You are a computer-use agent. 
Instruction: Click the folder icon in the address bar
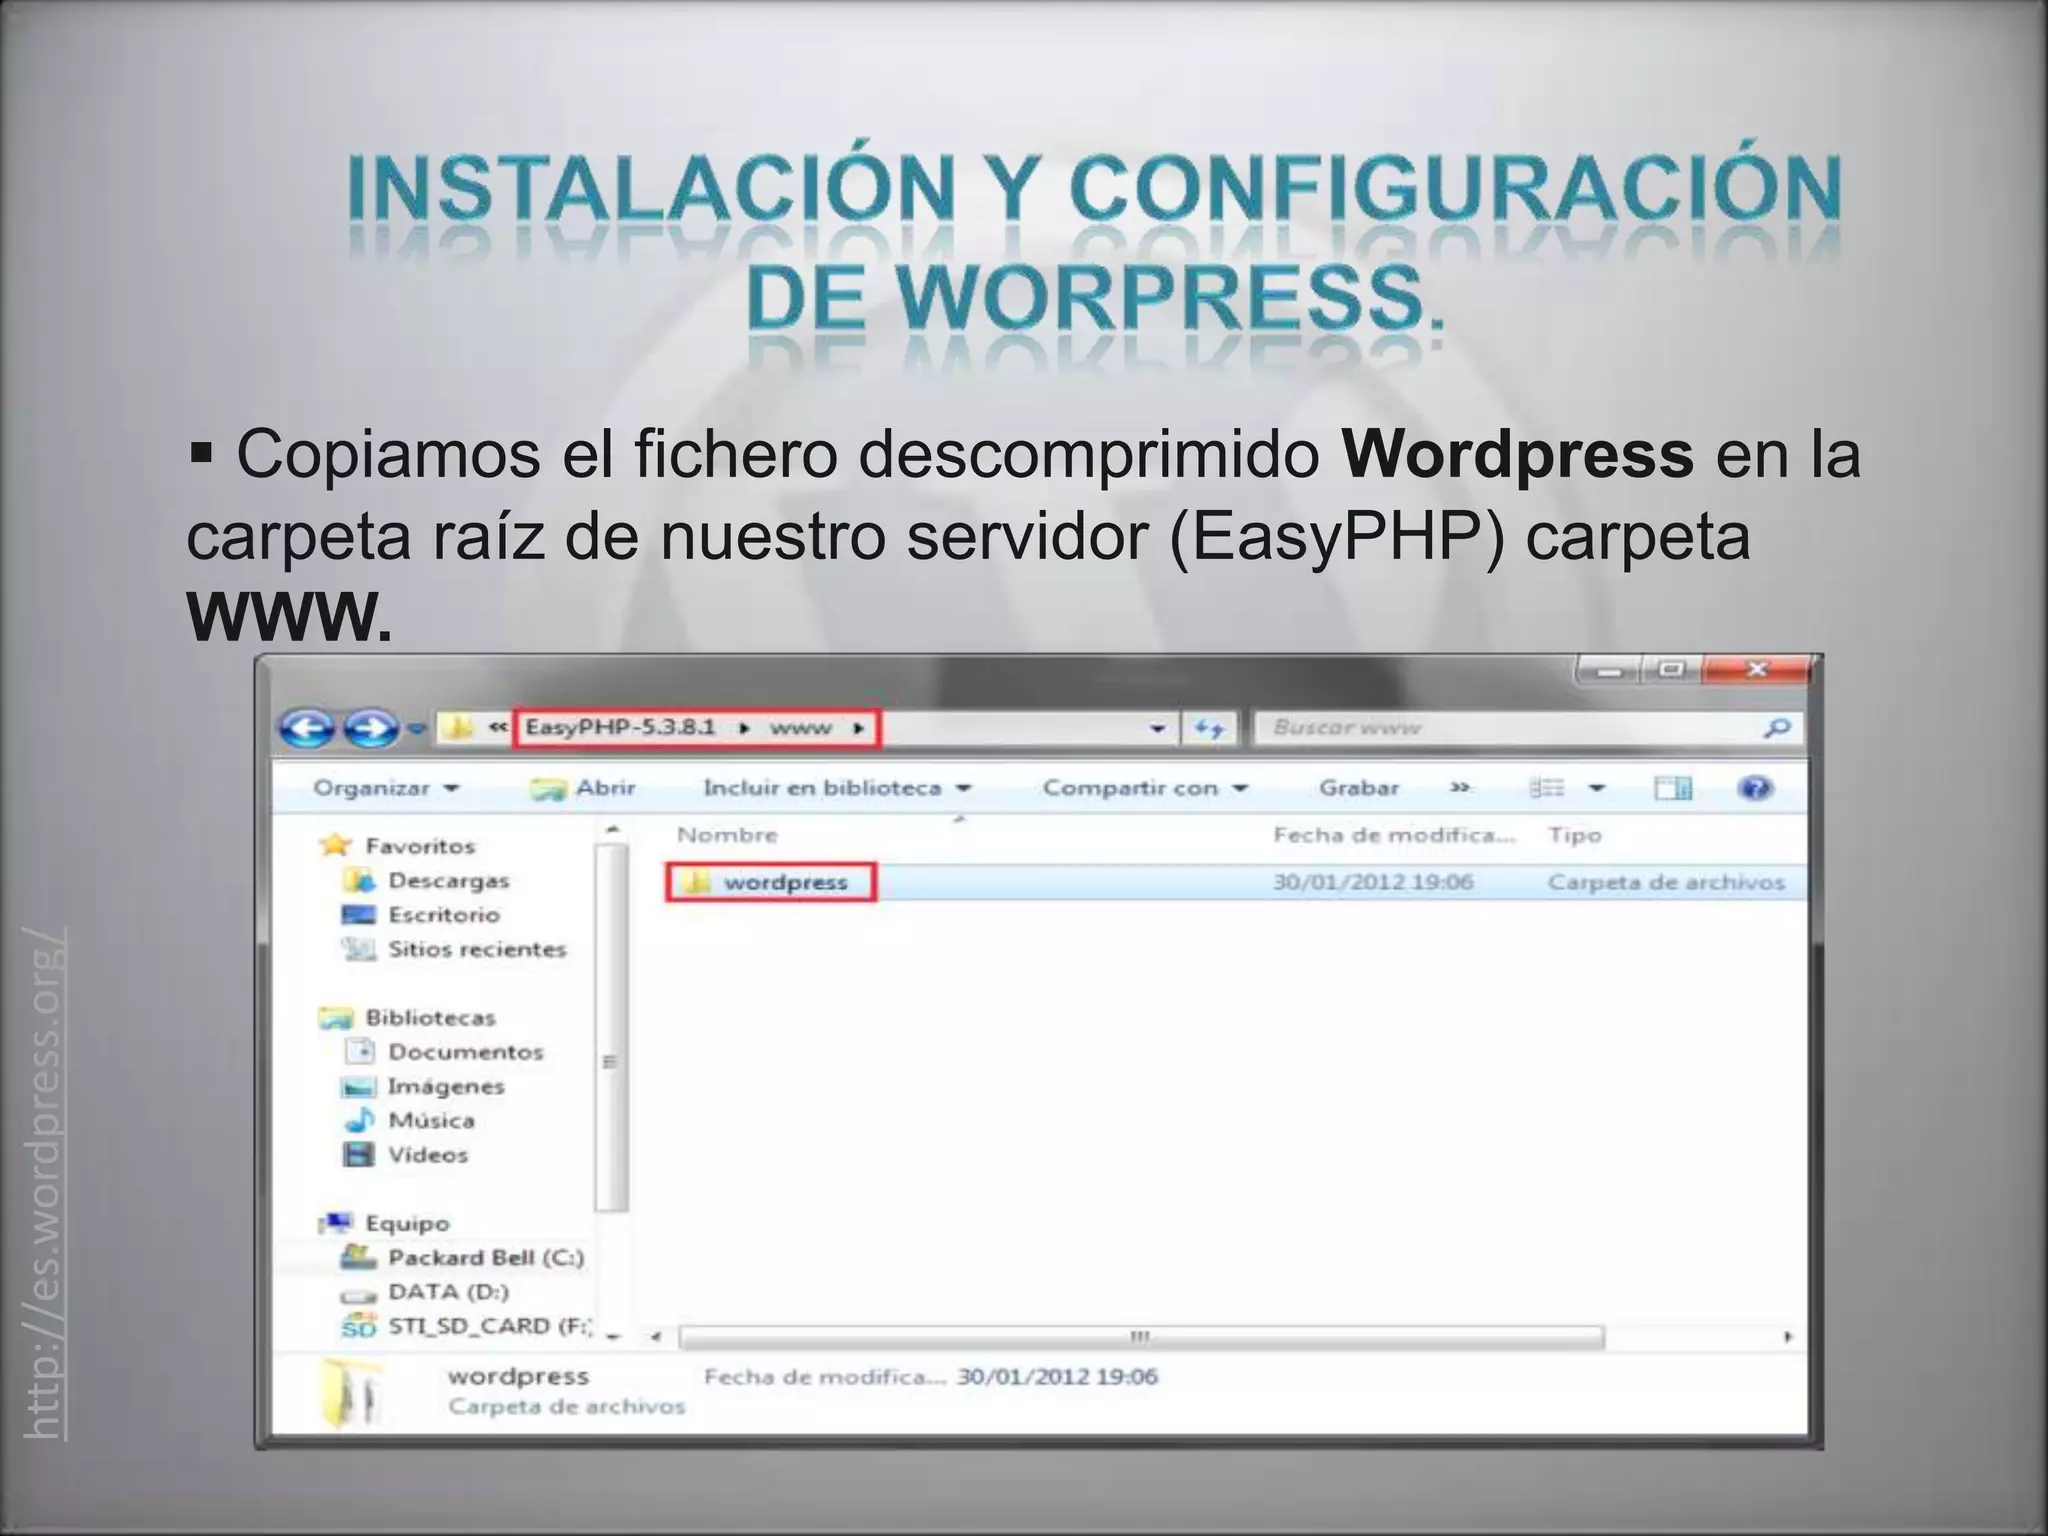click(458, 727)
